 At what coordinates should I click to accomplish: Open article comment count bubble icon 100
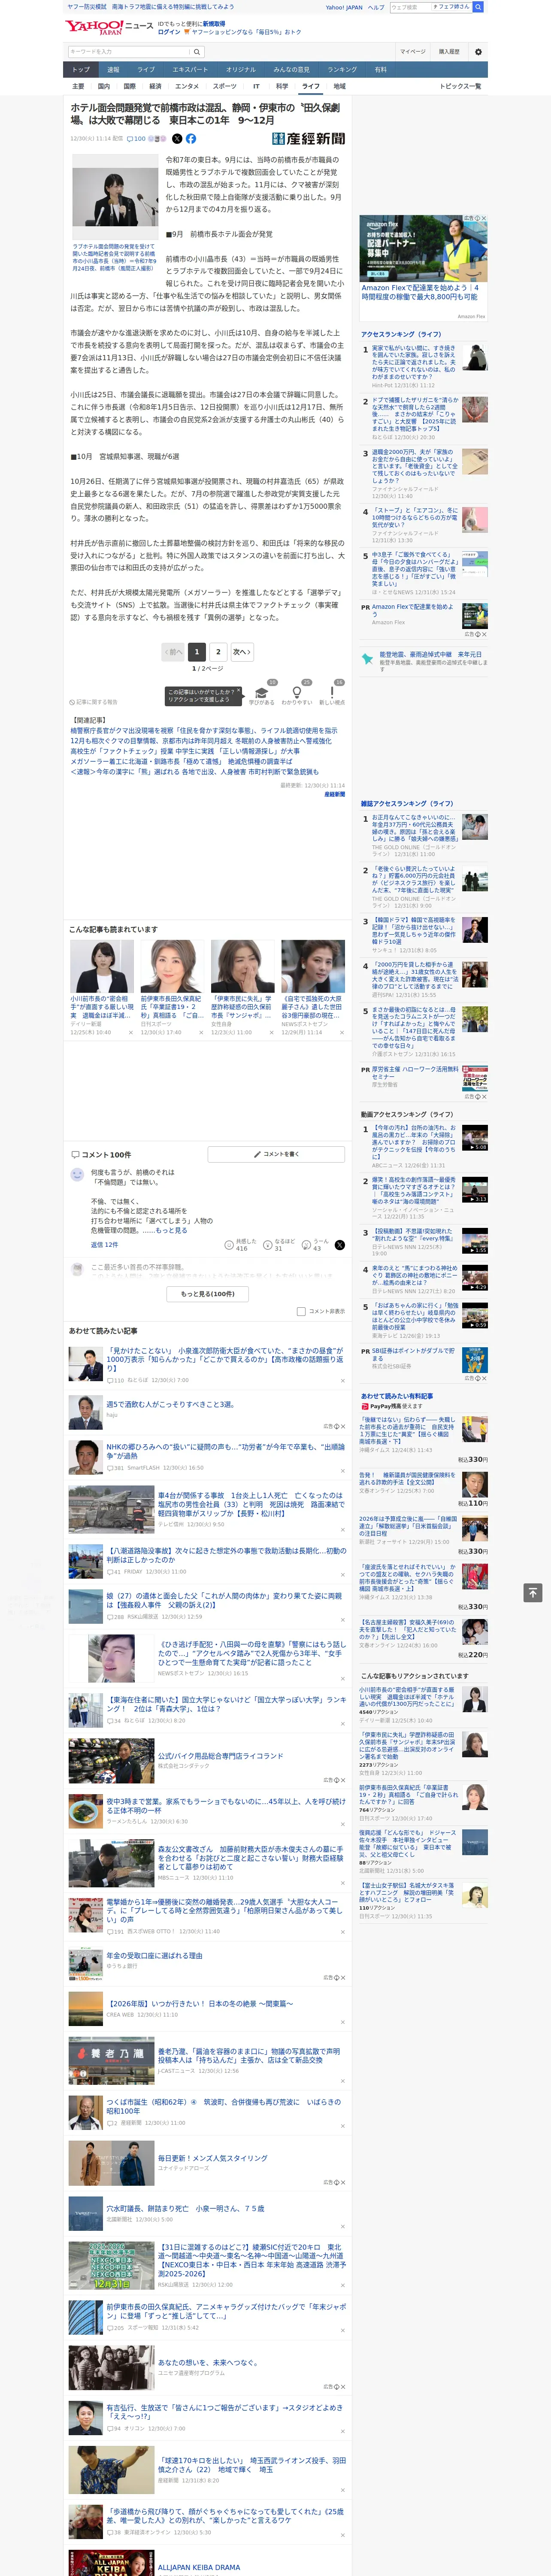click(137, 139)
